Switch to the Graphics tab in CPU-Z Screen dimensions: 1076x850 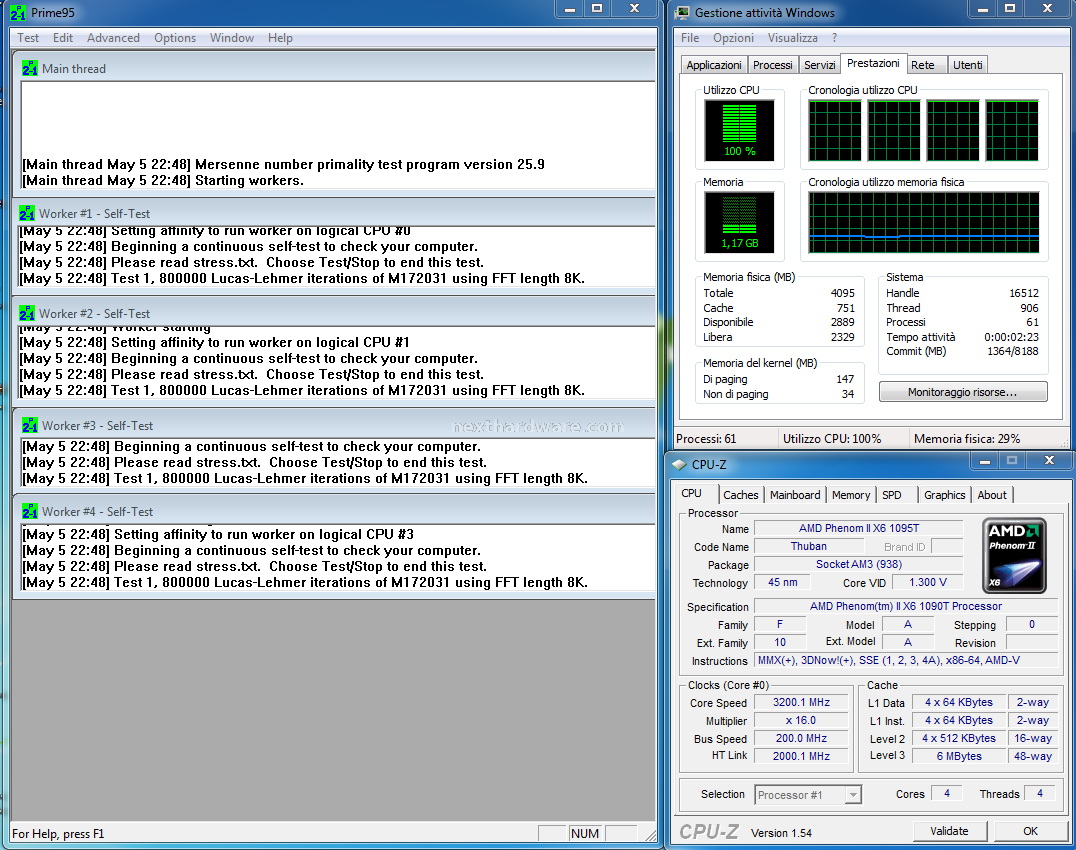click(944, 495)
